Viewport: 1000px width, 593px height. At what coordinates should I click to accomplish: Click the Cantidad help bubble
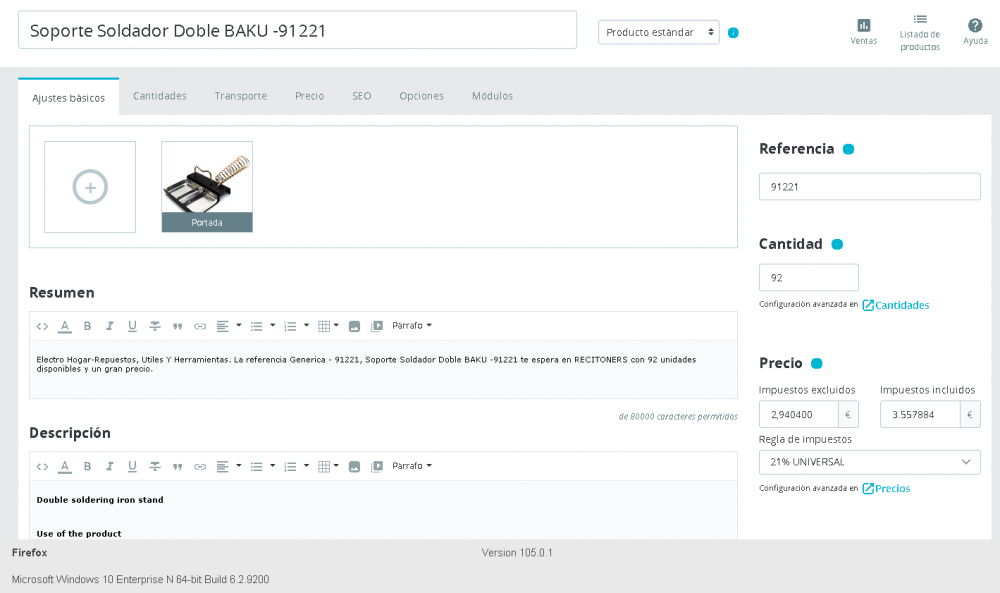coord(837,244)
